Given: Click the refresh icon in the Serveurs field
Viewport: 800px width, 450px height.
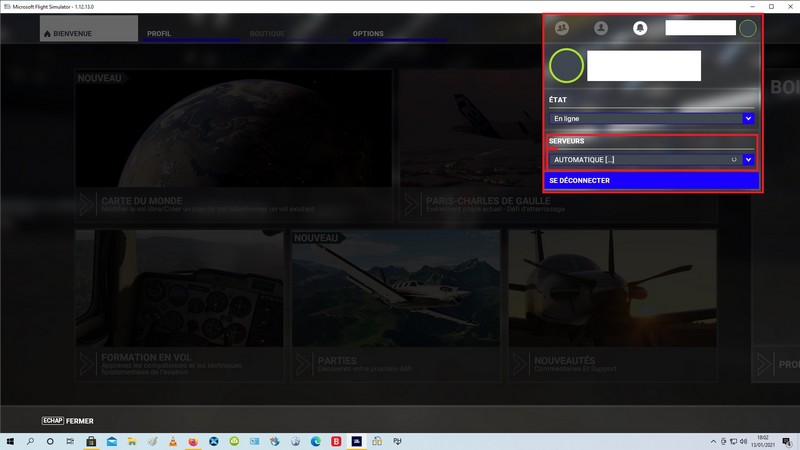Looking at the screenshot, I should coord(734,160).
